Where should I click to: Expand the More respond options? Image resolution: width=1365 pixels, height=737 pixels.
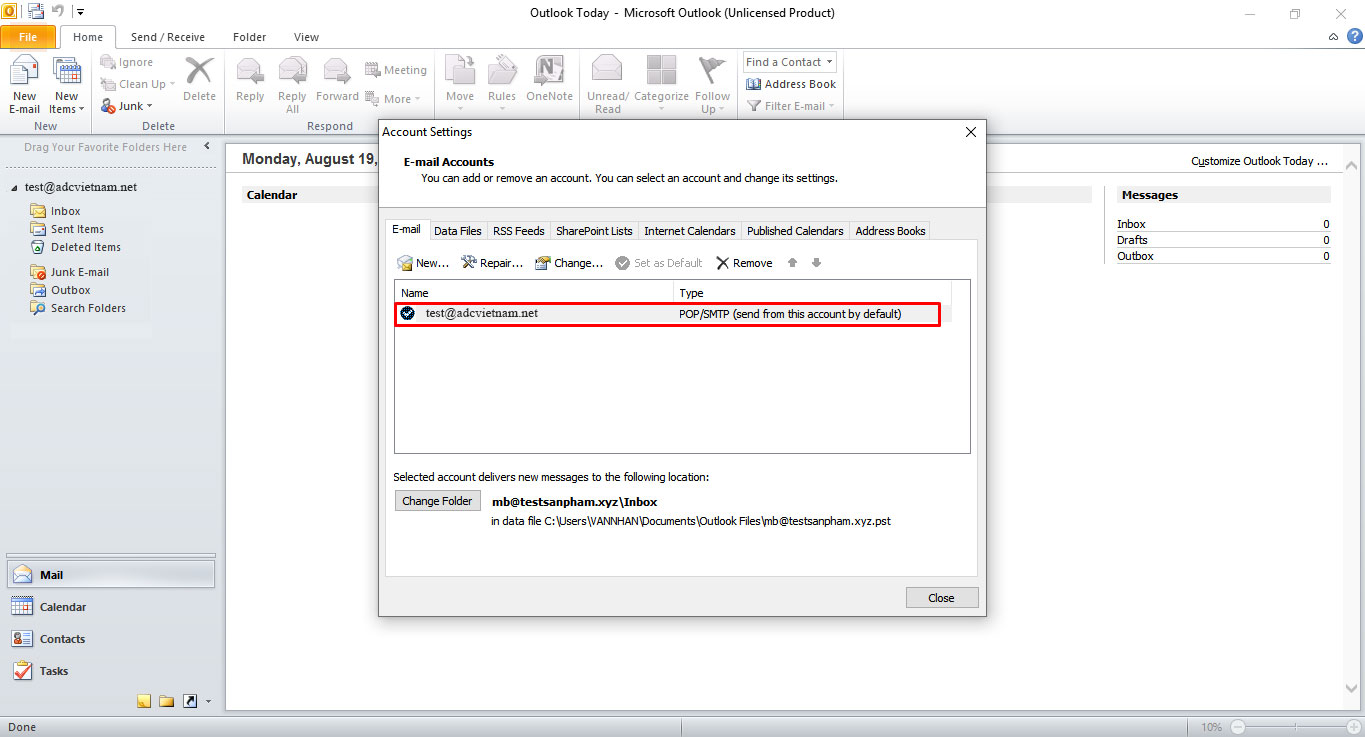click(x=393, y=99)
